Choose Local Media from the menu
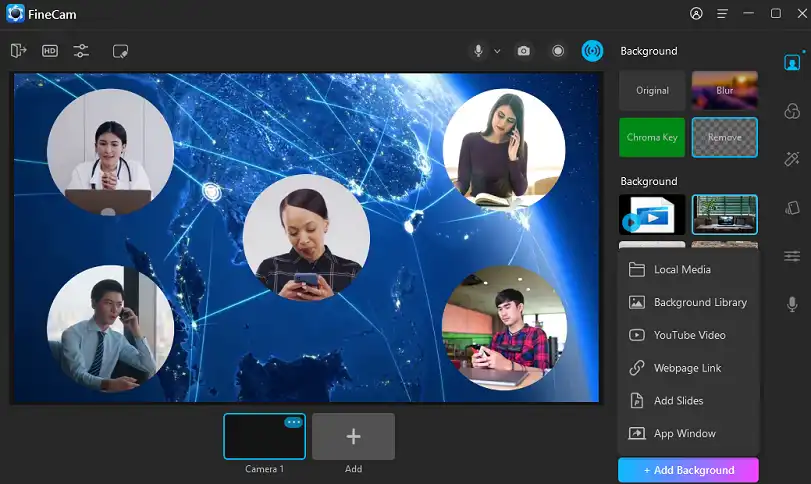 [688, 269]
